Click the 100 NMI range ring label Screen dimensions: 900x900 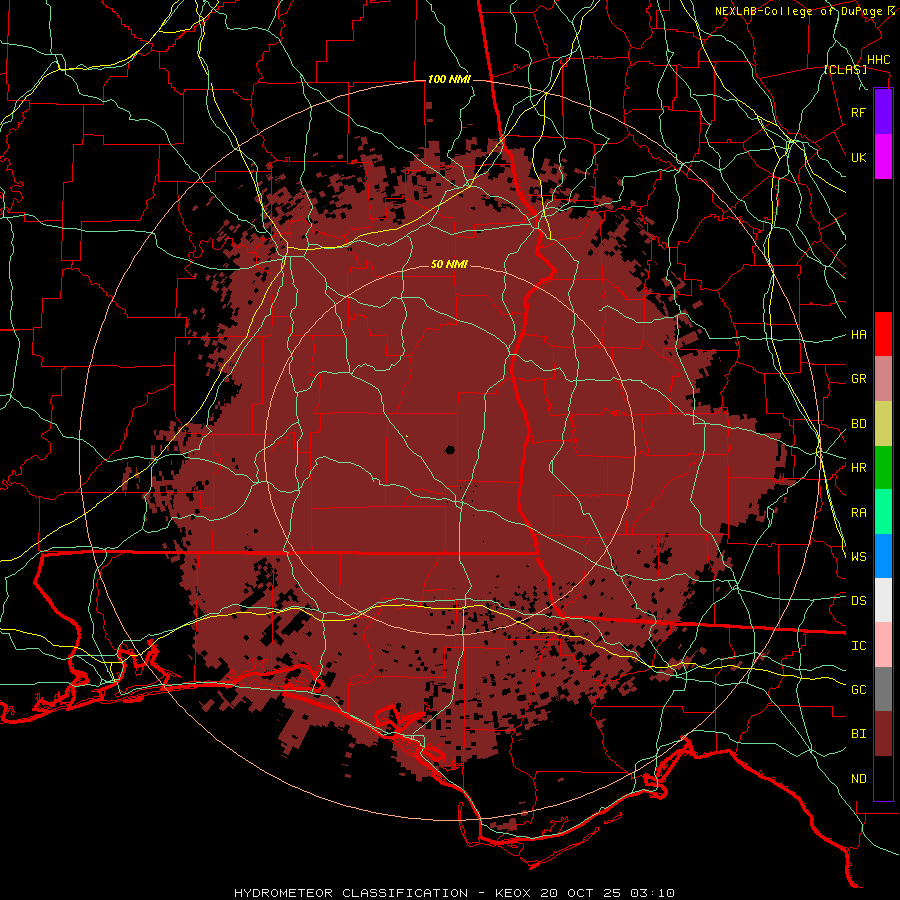pyautogui.click(x=449, y=79)
